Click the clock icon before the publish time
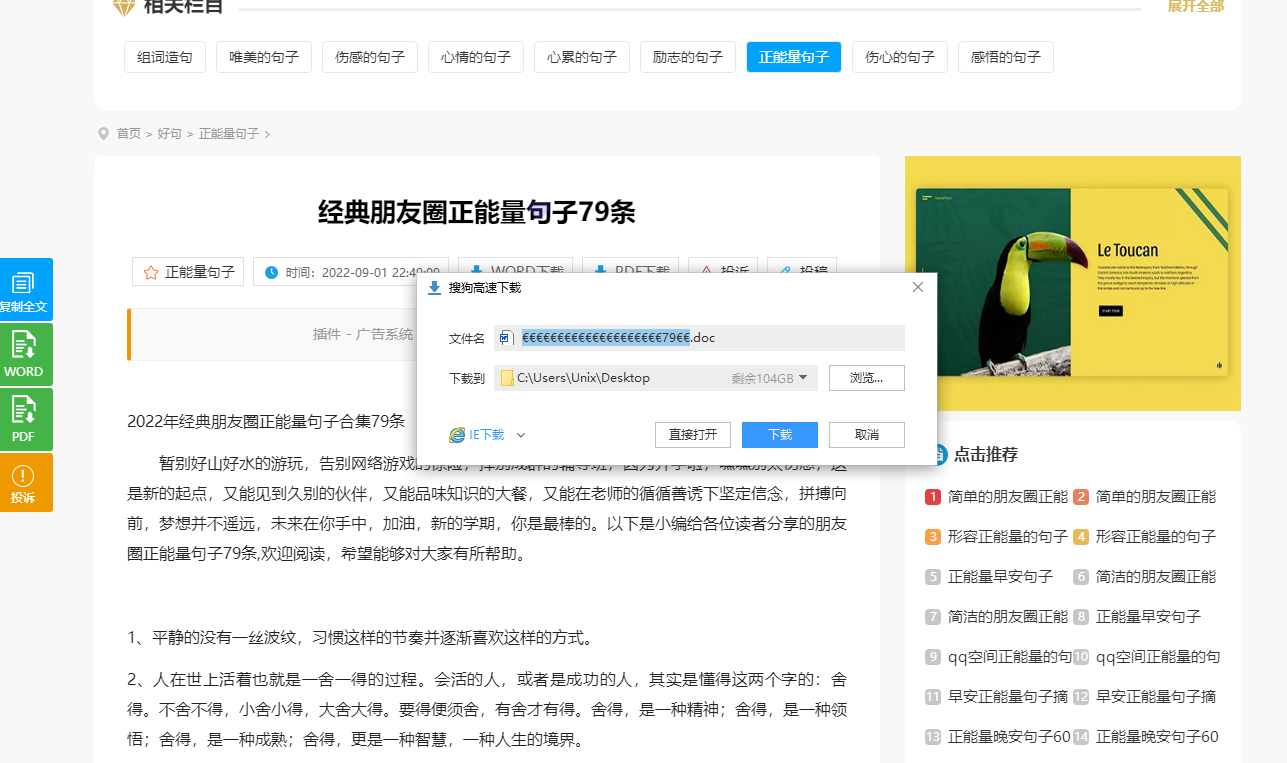 click(x=271, y=272)
